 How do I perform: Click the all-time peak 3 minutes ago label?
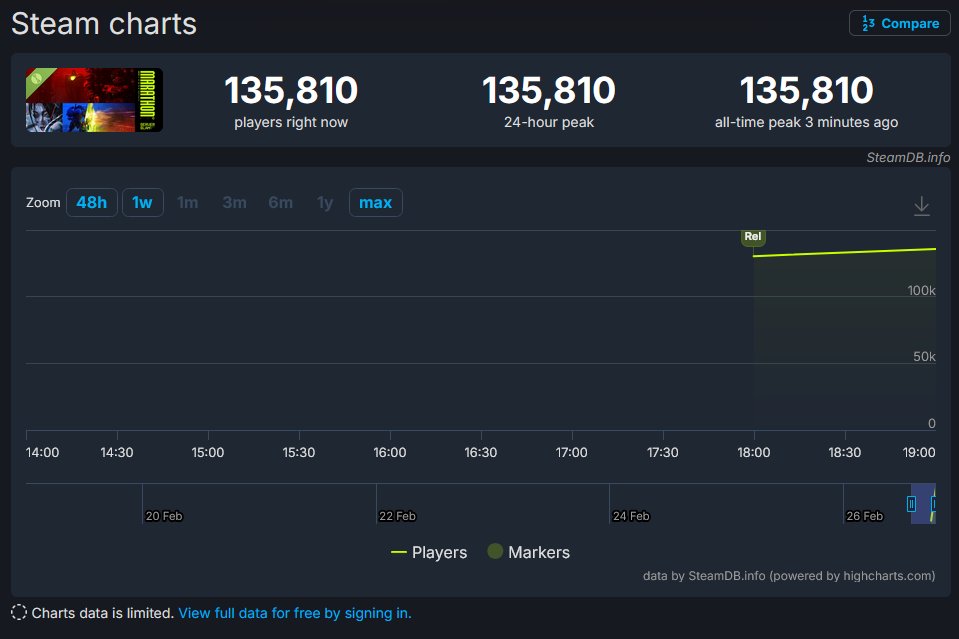(x=806, y=122)
